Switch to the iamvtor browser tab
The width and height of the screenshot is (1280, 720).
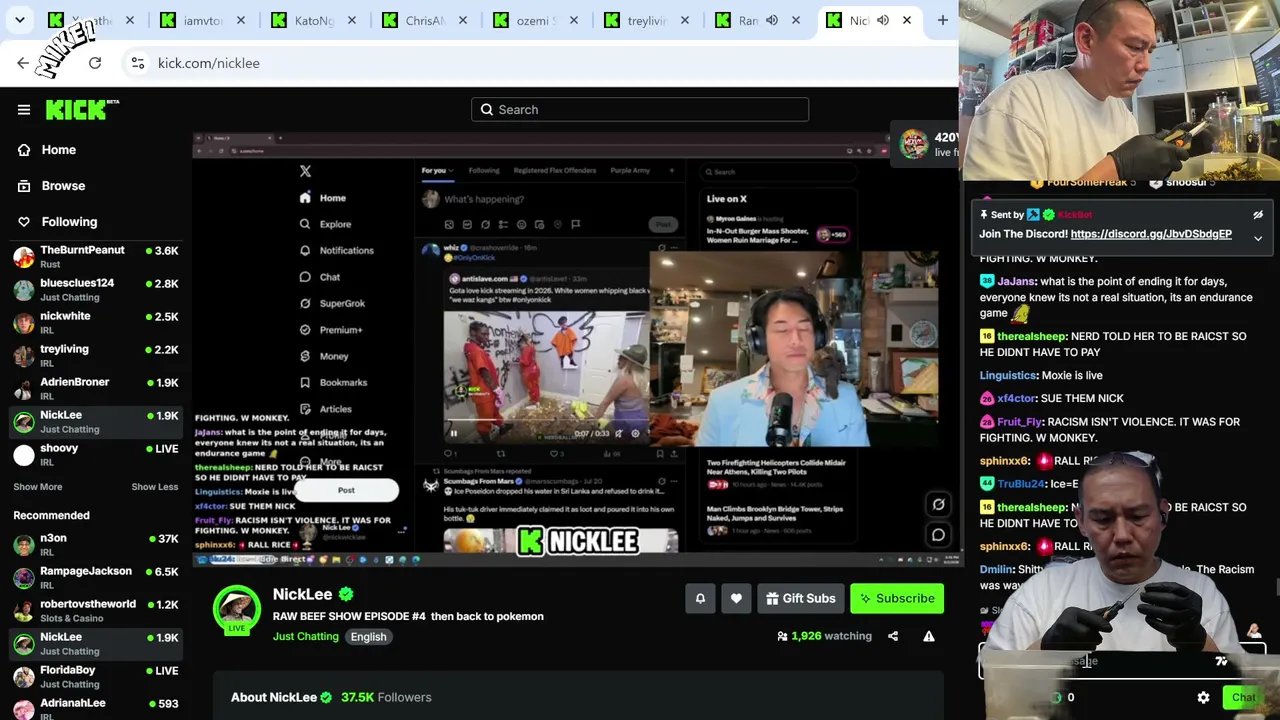click(x=203, y=20)
